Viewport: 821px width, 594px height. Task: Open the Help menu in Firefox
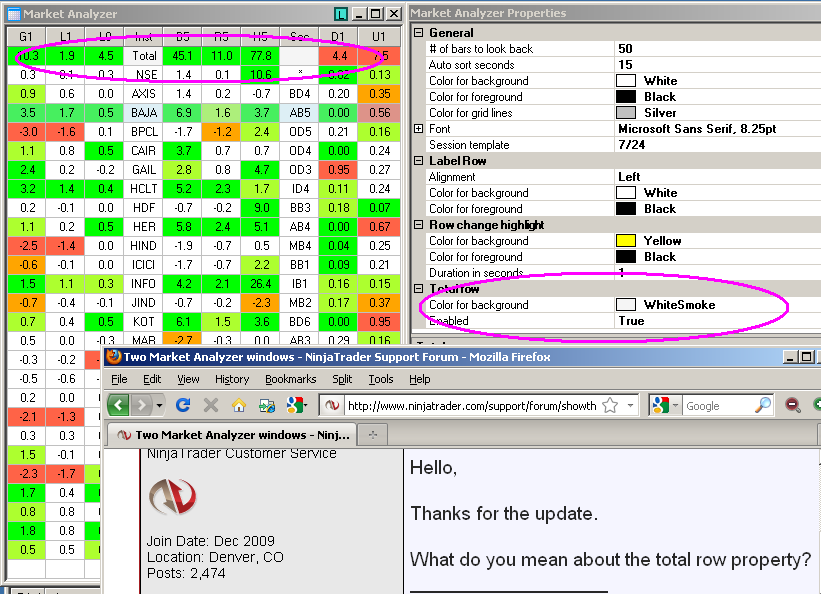point(419,379)
